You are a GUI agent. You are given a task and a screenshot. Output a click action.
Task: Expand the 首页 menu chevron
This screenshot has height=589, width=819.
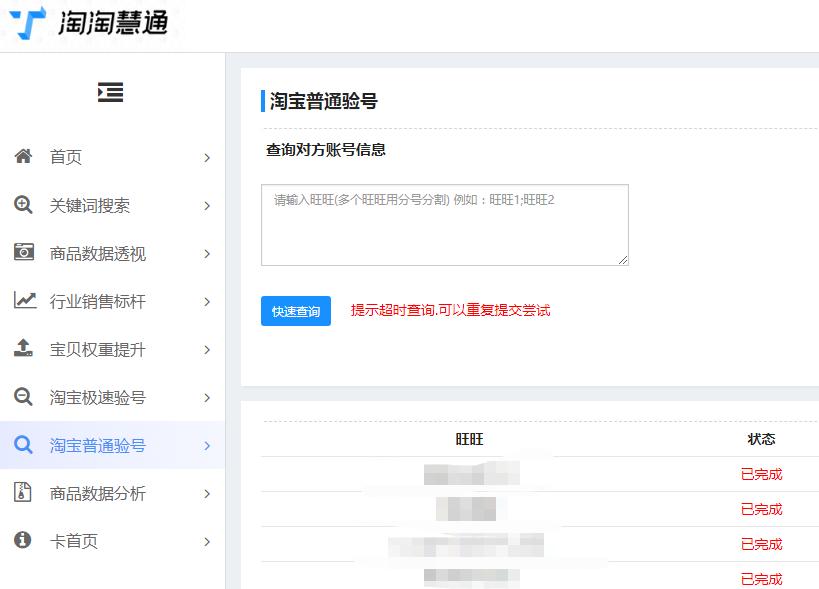pos(208,157)
